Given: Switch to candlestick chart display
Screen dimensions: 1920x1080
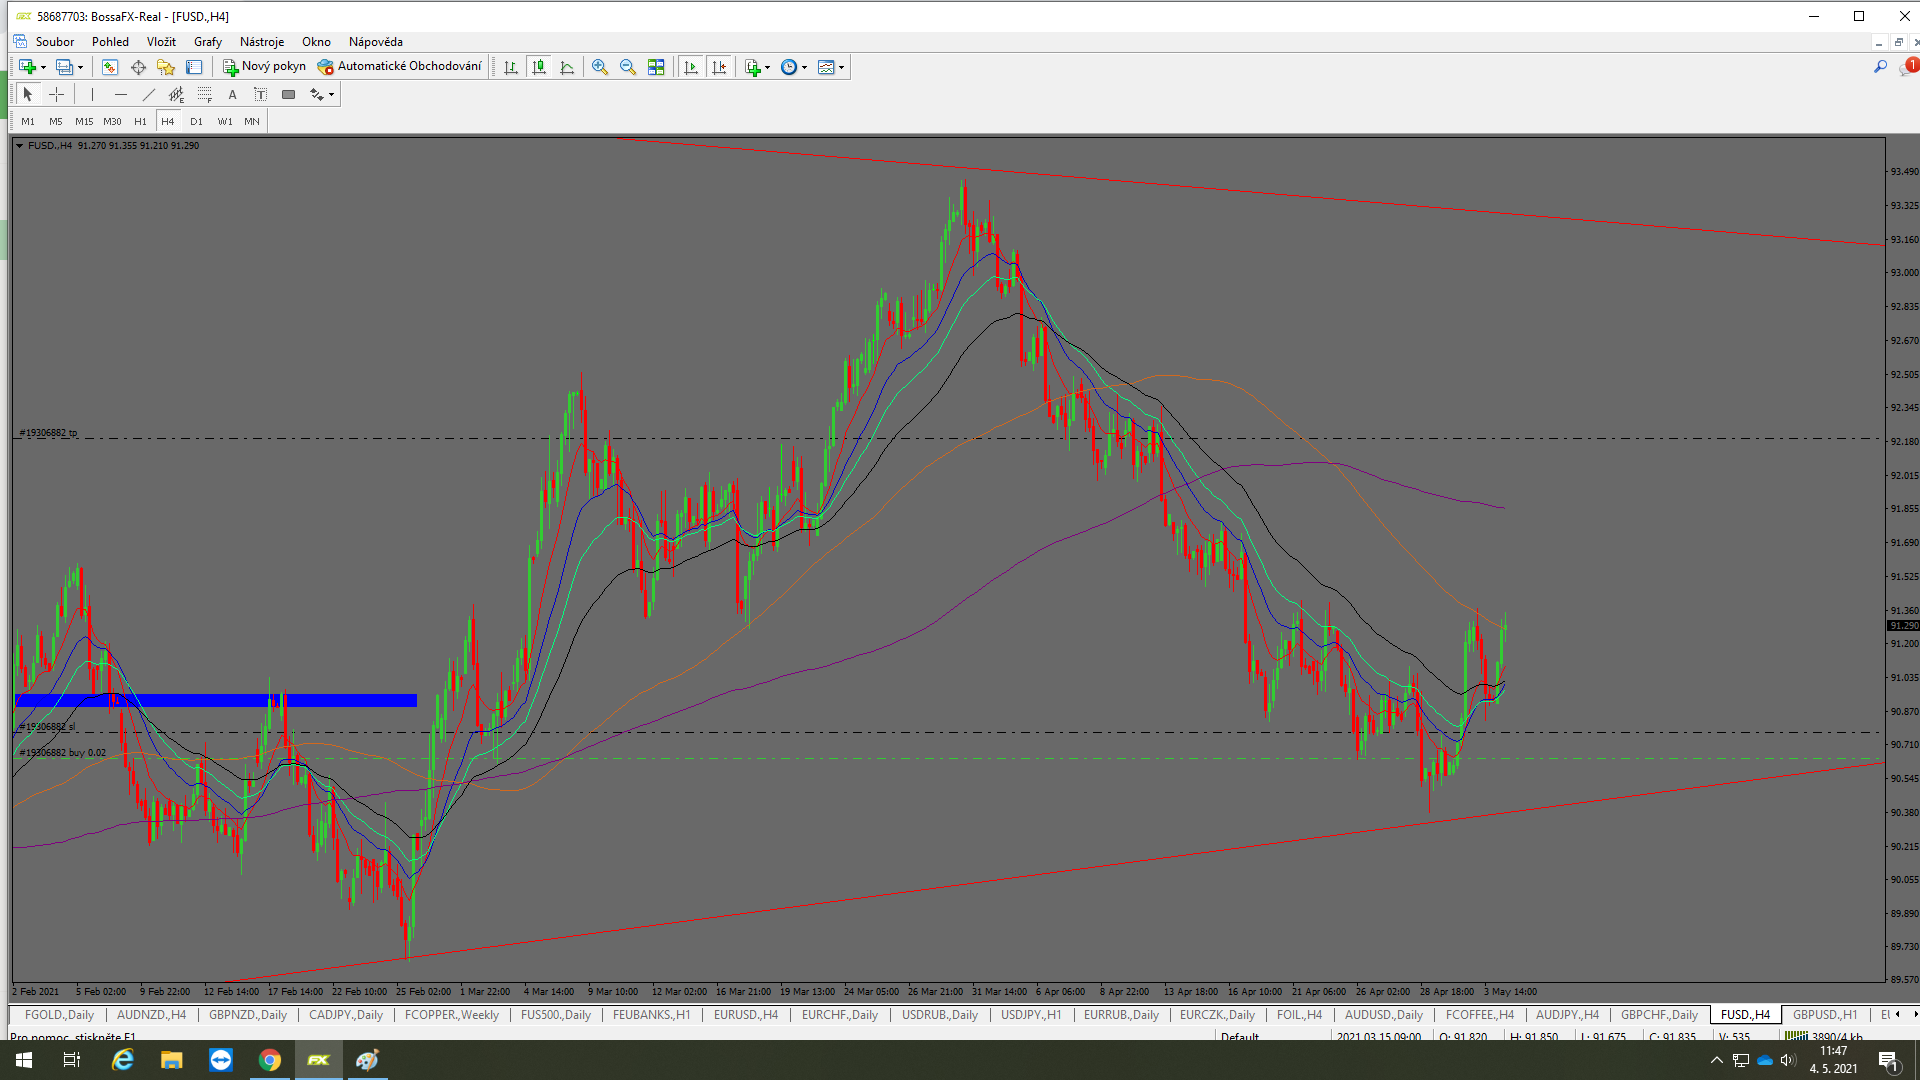Looking at the screenshot, I should coord(539,67).
